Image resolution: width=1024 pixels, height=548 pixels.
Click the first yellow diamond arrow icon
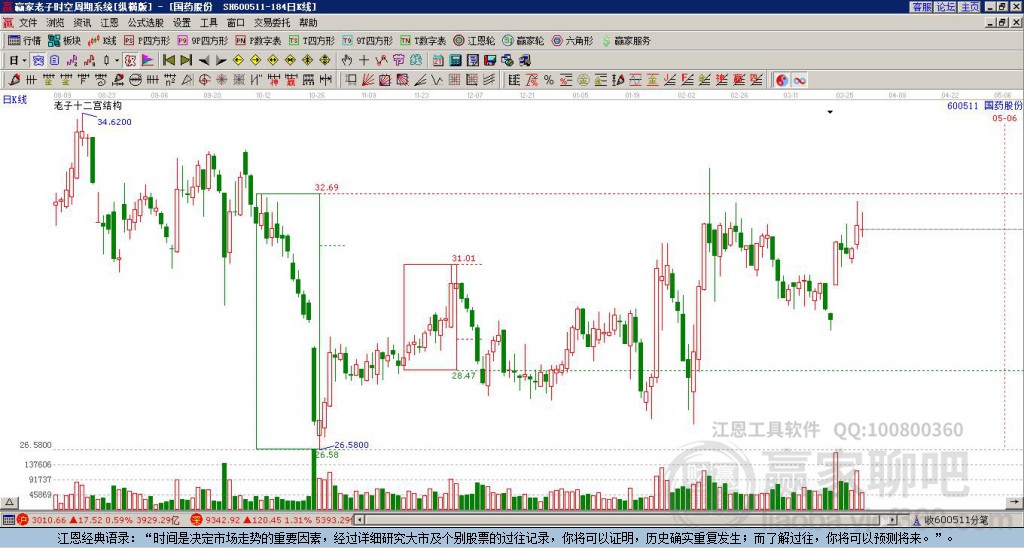[x=238, y=60]
